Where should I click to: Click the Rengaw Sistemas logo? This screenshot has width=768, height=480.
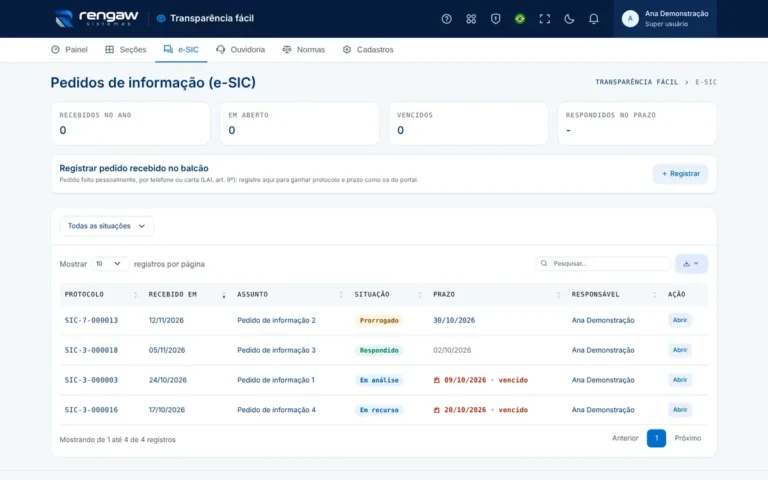[x=96, y=19]
